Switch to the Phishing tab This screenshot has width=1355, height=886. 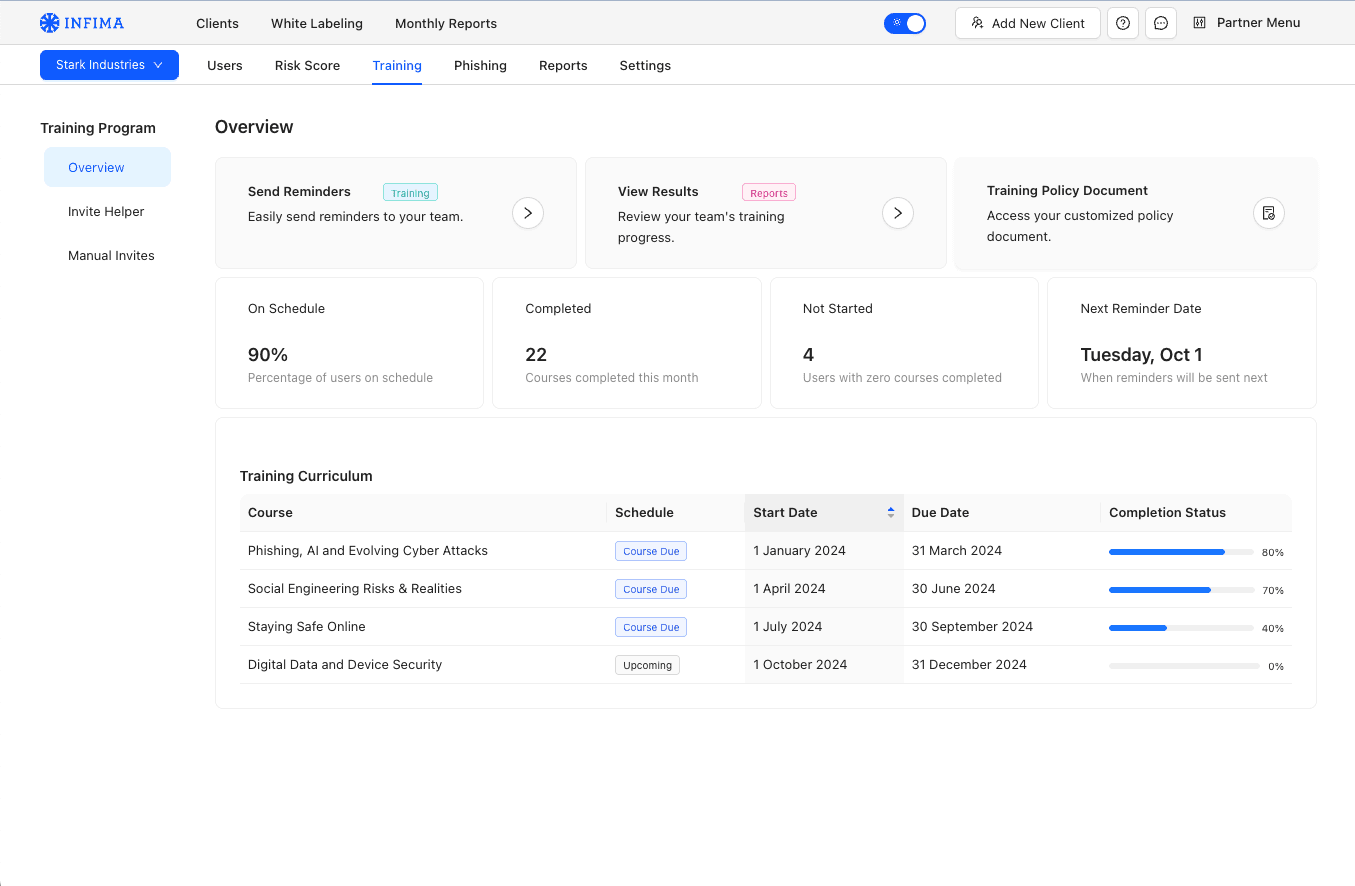tap(480, 66)
